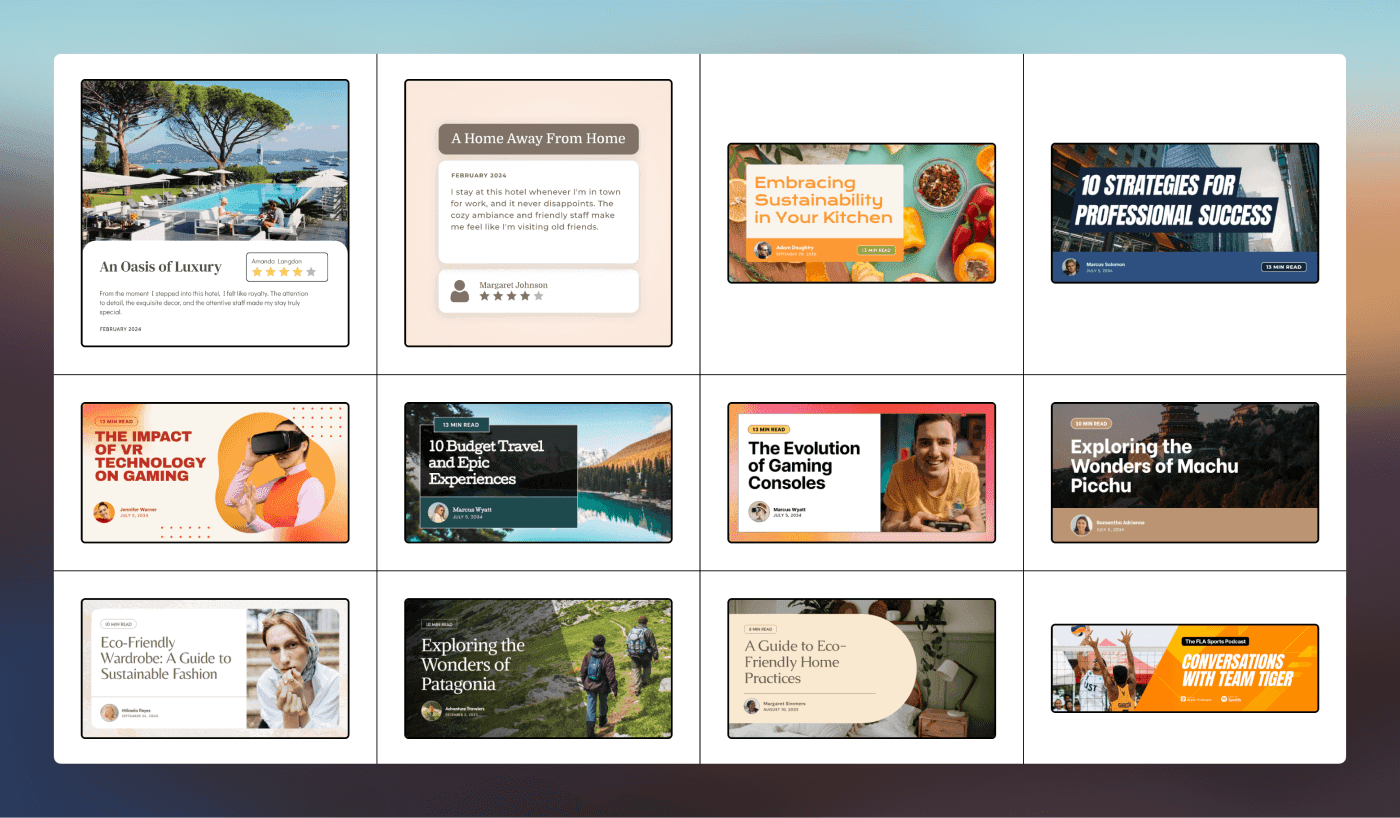Click the star rating under Margaret Johnson
This screenshot has height=818, width=1400.
point(511,296)
